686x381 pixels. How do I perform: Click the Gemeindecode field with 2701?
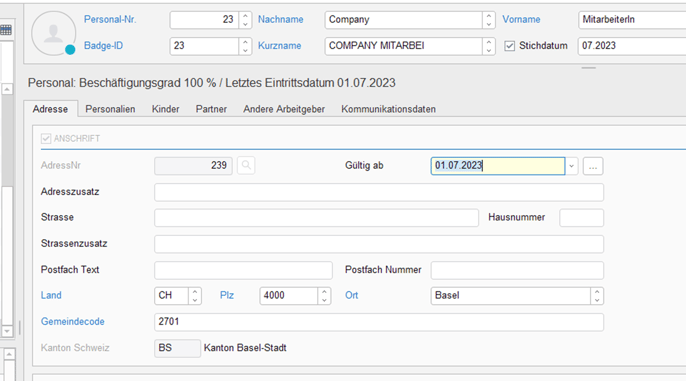click(379, 322)
